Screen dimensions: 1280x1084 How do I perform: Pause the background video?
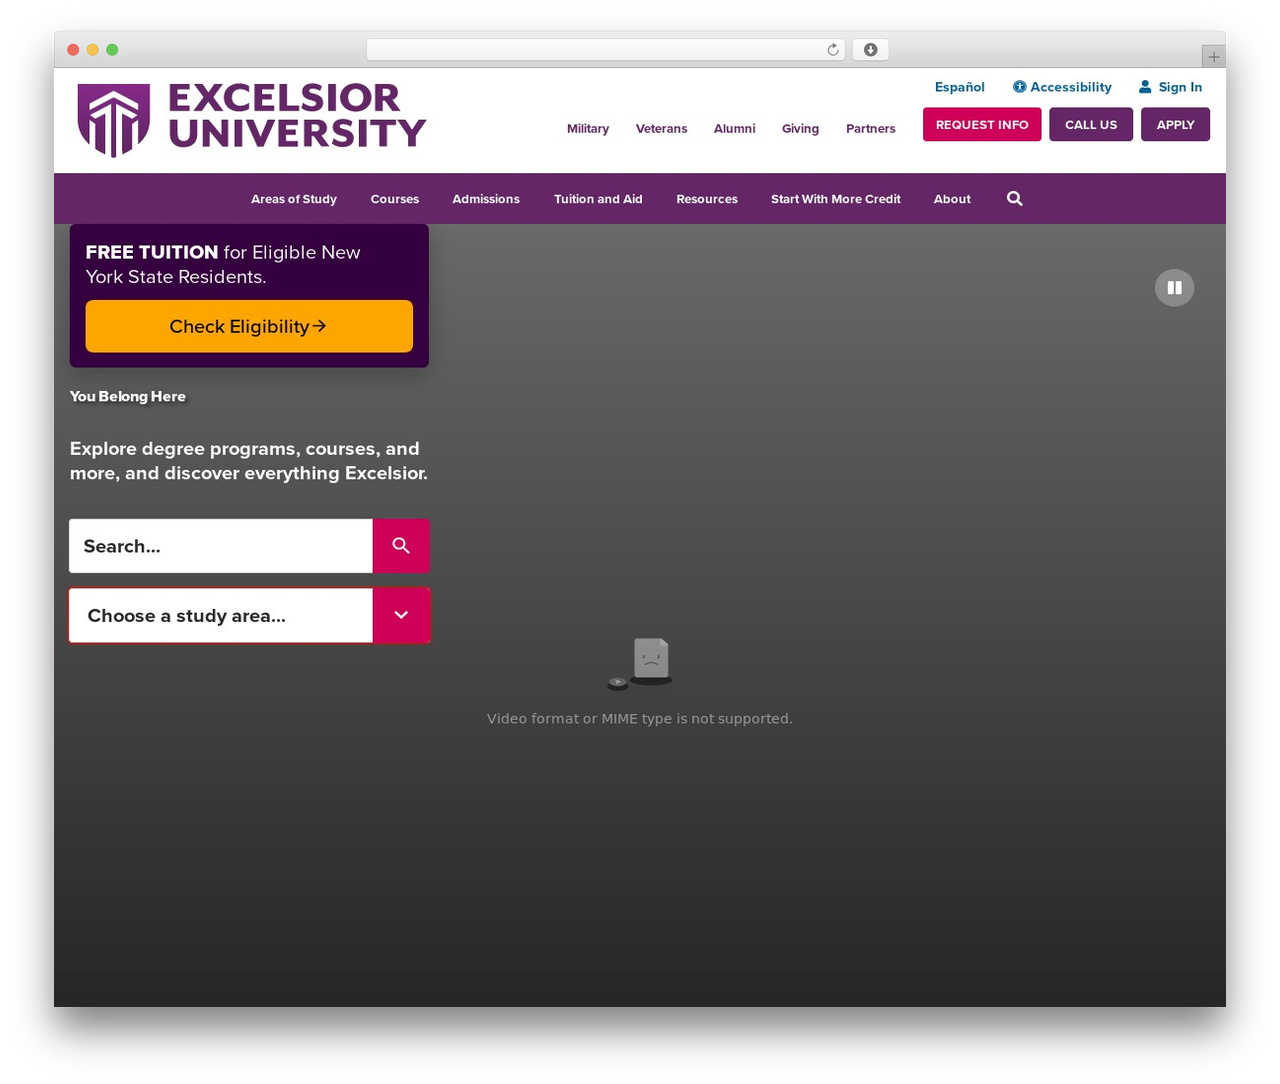tap(1174, 288)
